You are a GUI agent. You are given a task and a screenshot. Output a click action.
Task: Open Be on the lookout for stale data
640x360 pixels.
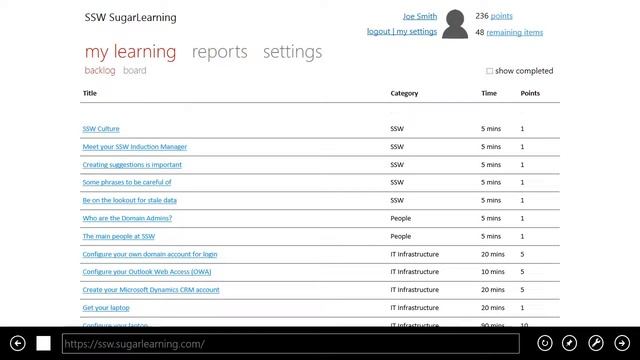[129, 200]
